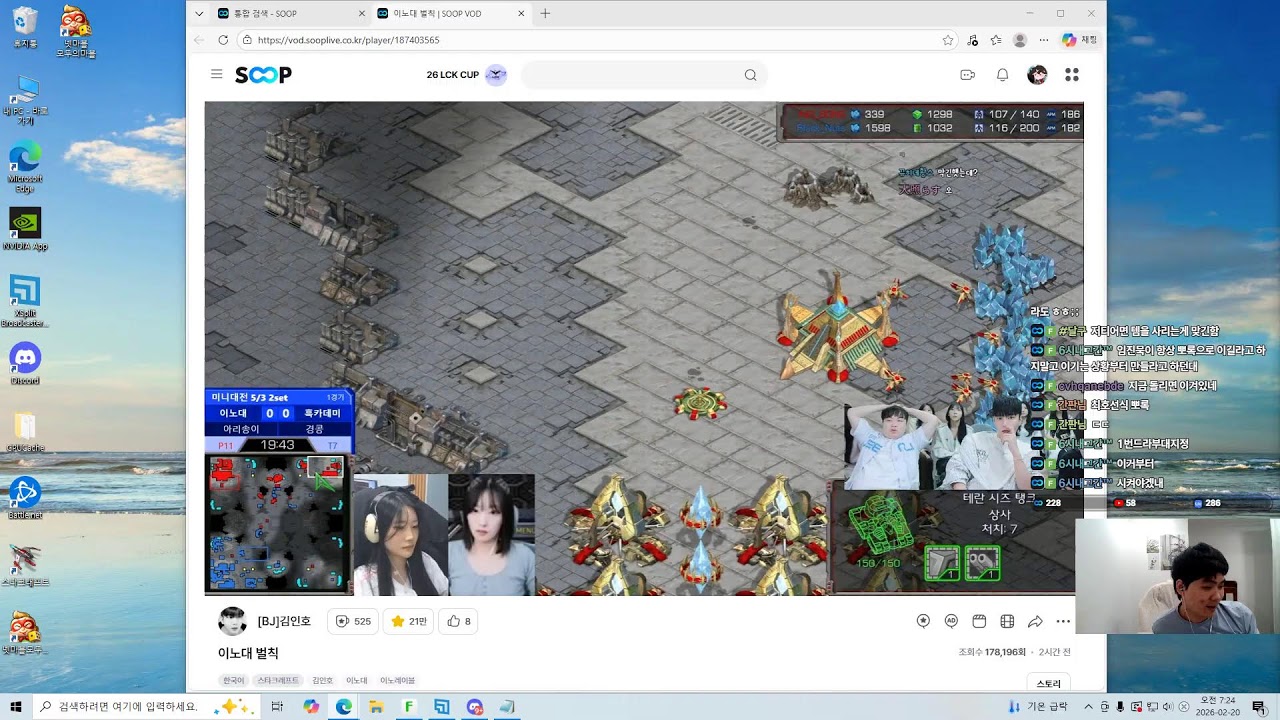Screen dimensions: 1280x720
Task: Open the user profile avatar in SOOP header
Action: [1037, 75]
